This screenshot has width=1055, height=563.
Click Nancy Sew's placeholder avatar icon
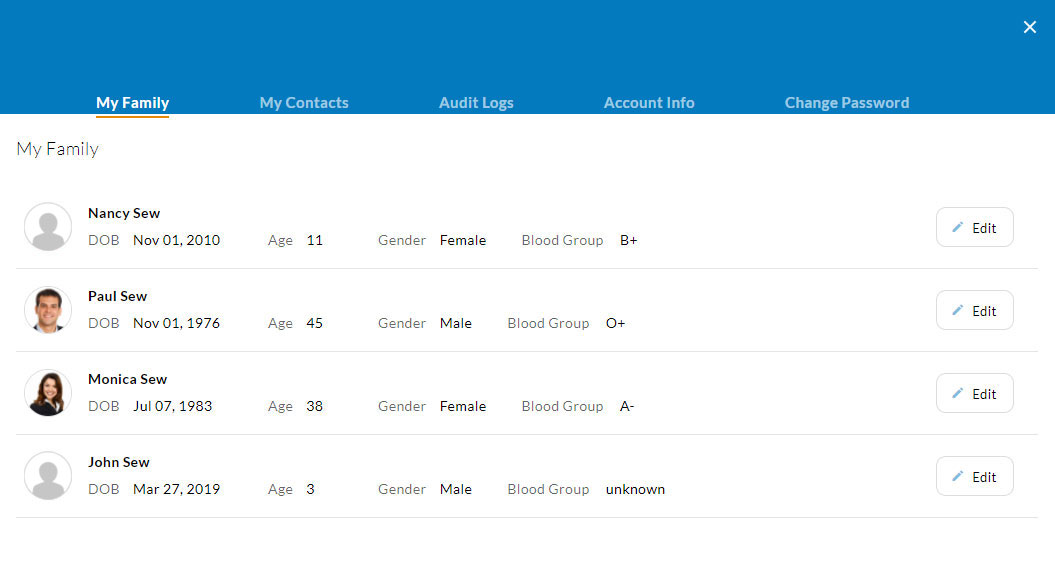[x=48, y=227]
